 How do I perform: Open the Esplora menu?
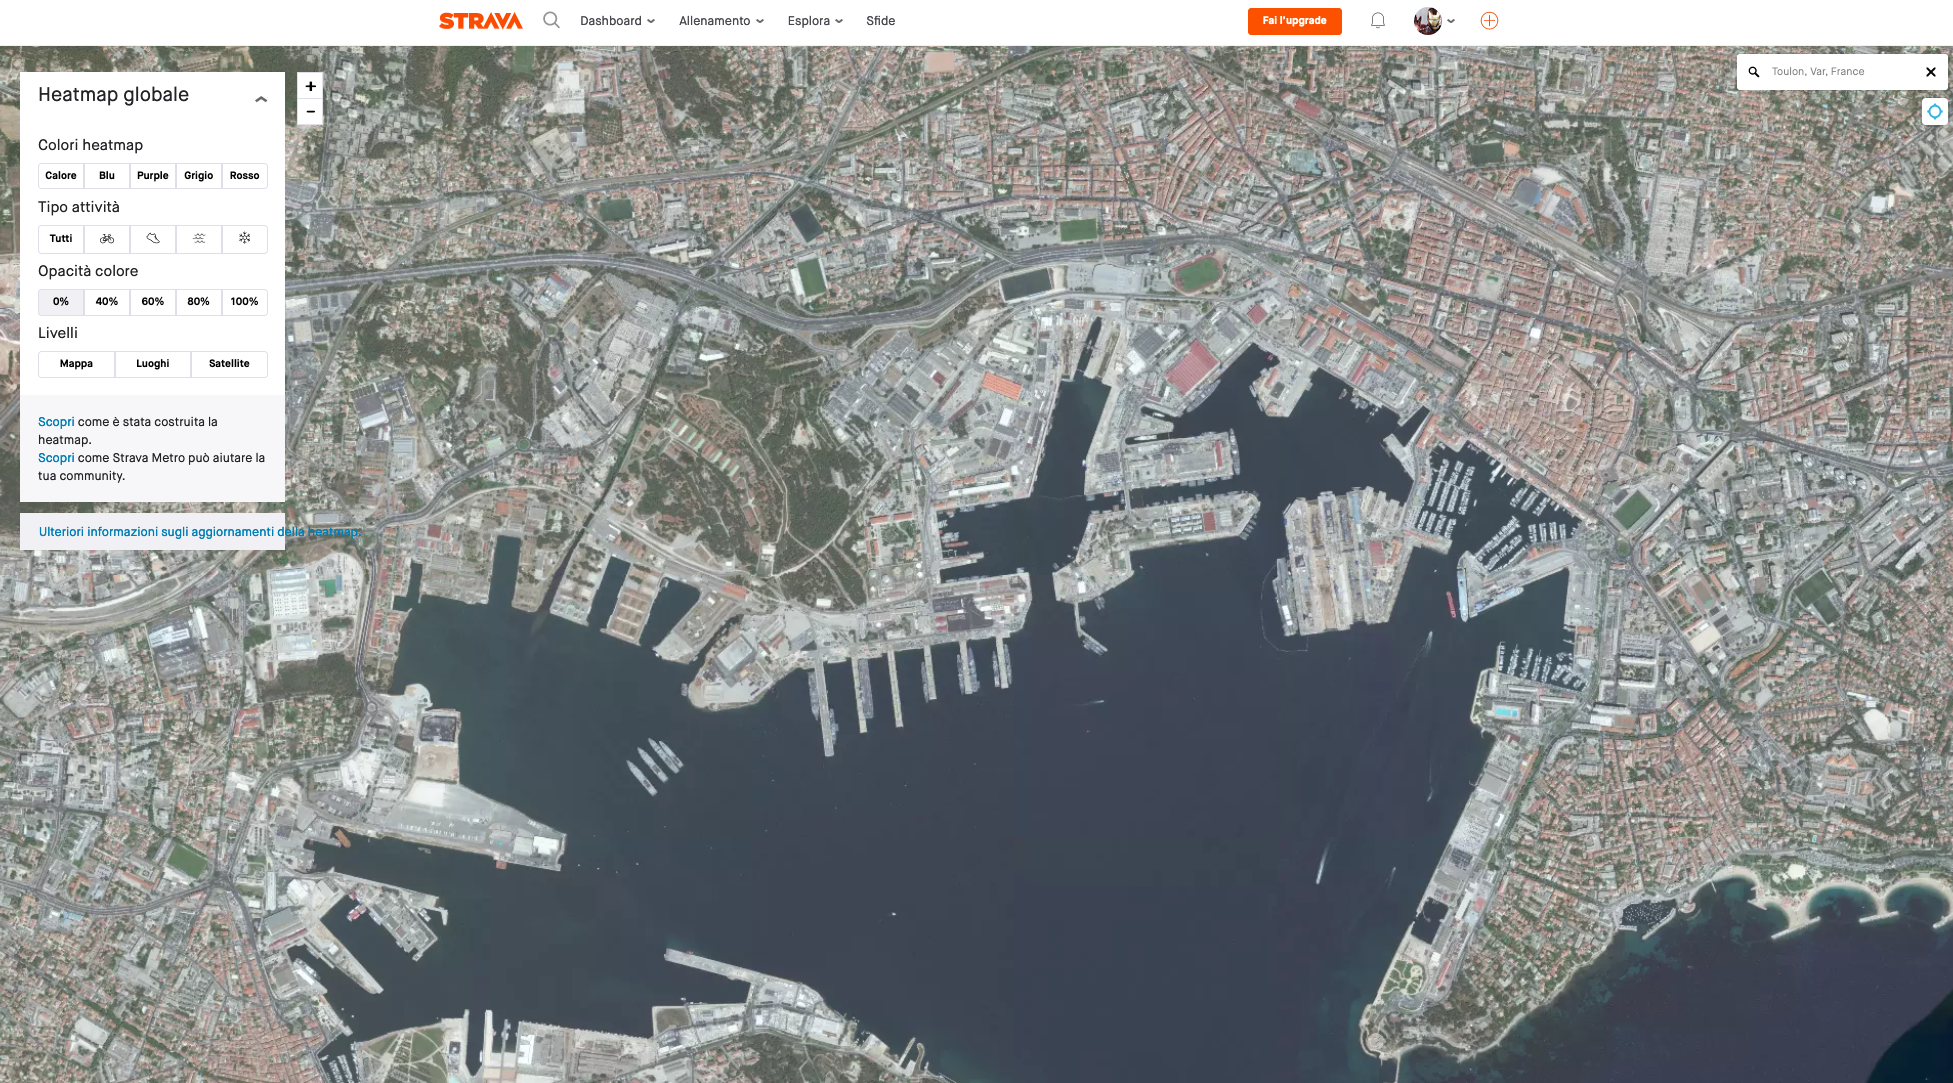click(x=815, y=20)
